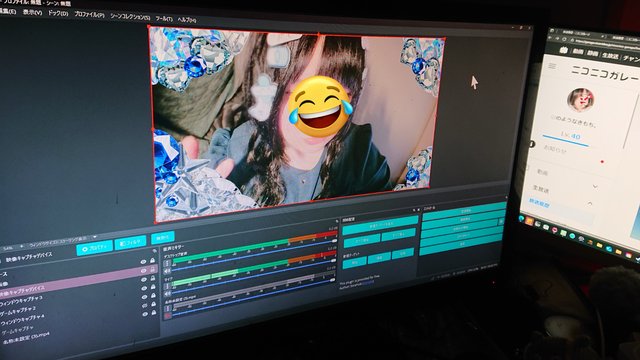Click the フィルタ button
The width and height of the screenshot is (640, 360).
[x=130, y=242]
